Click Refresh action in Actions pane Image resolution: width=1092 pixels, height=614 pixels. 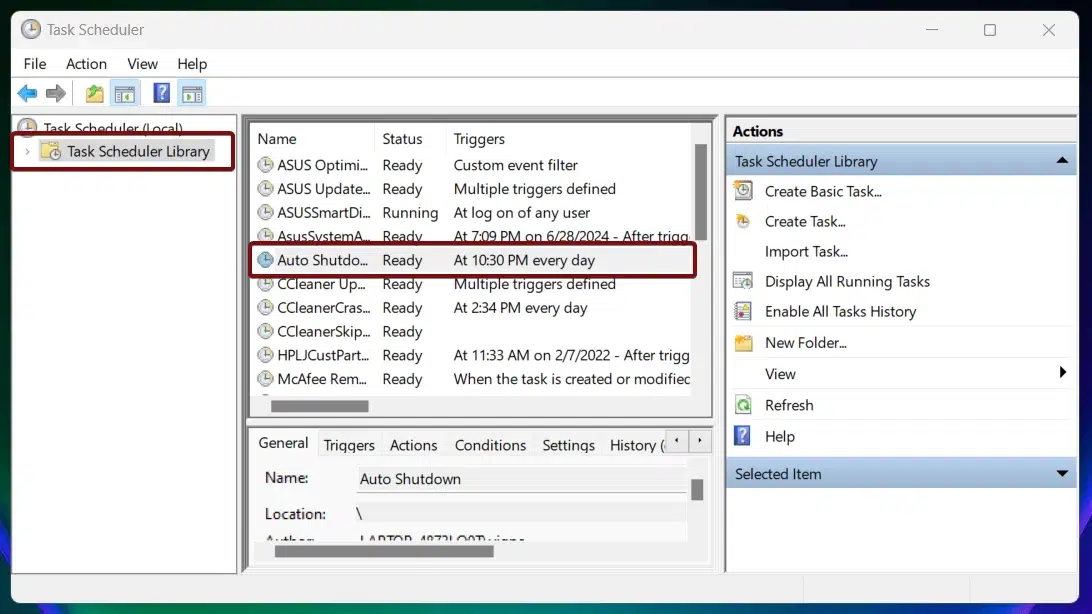789,405
